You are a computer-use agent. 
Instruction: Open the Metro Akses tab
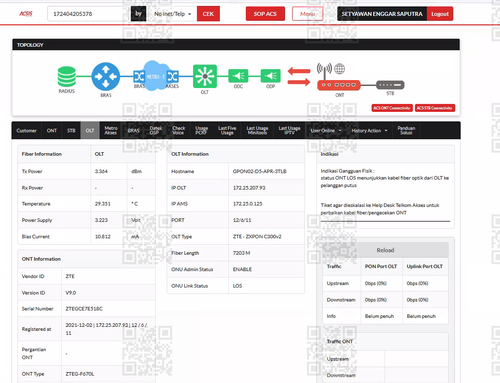(111, 130)
